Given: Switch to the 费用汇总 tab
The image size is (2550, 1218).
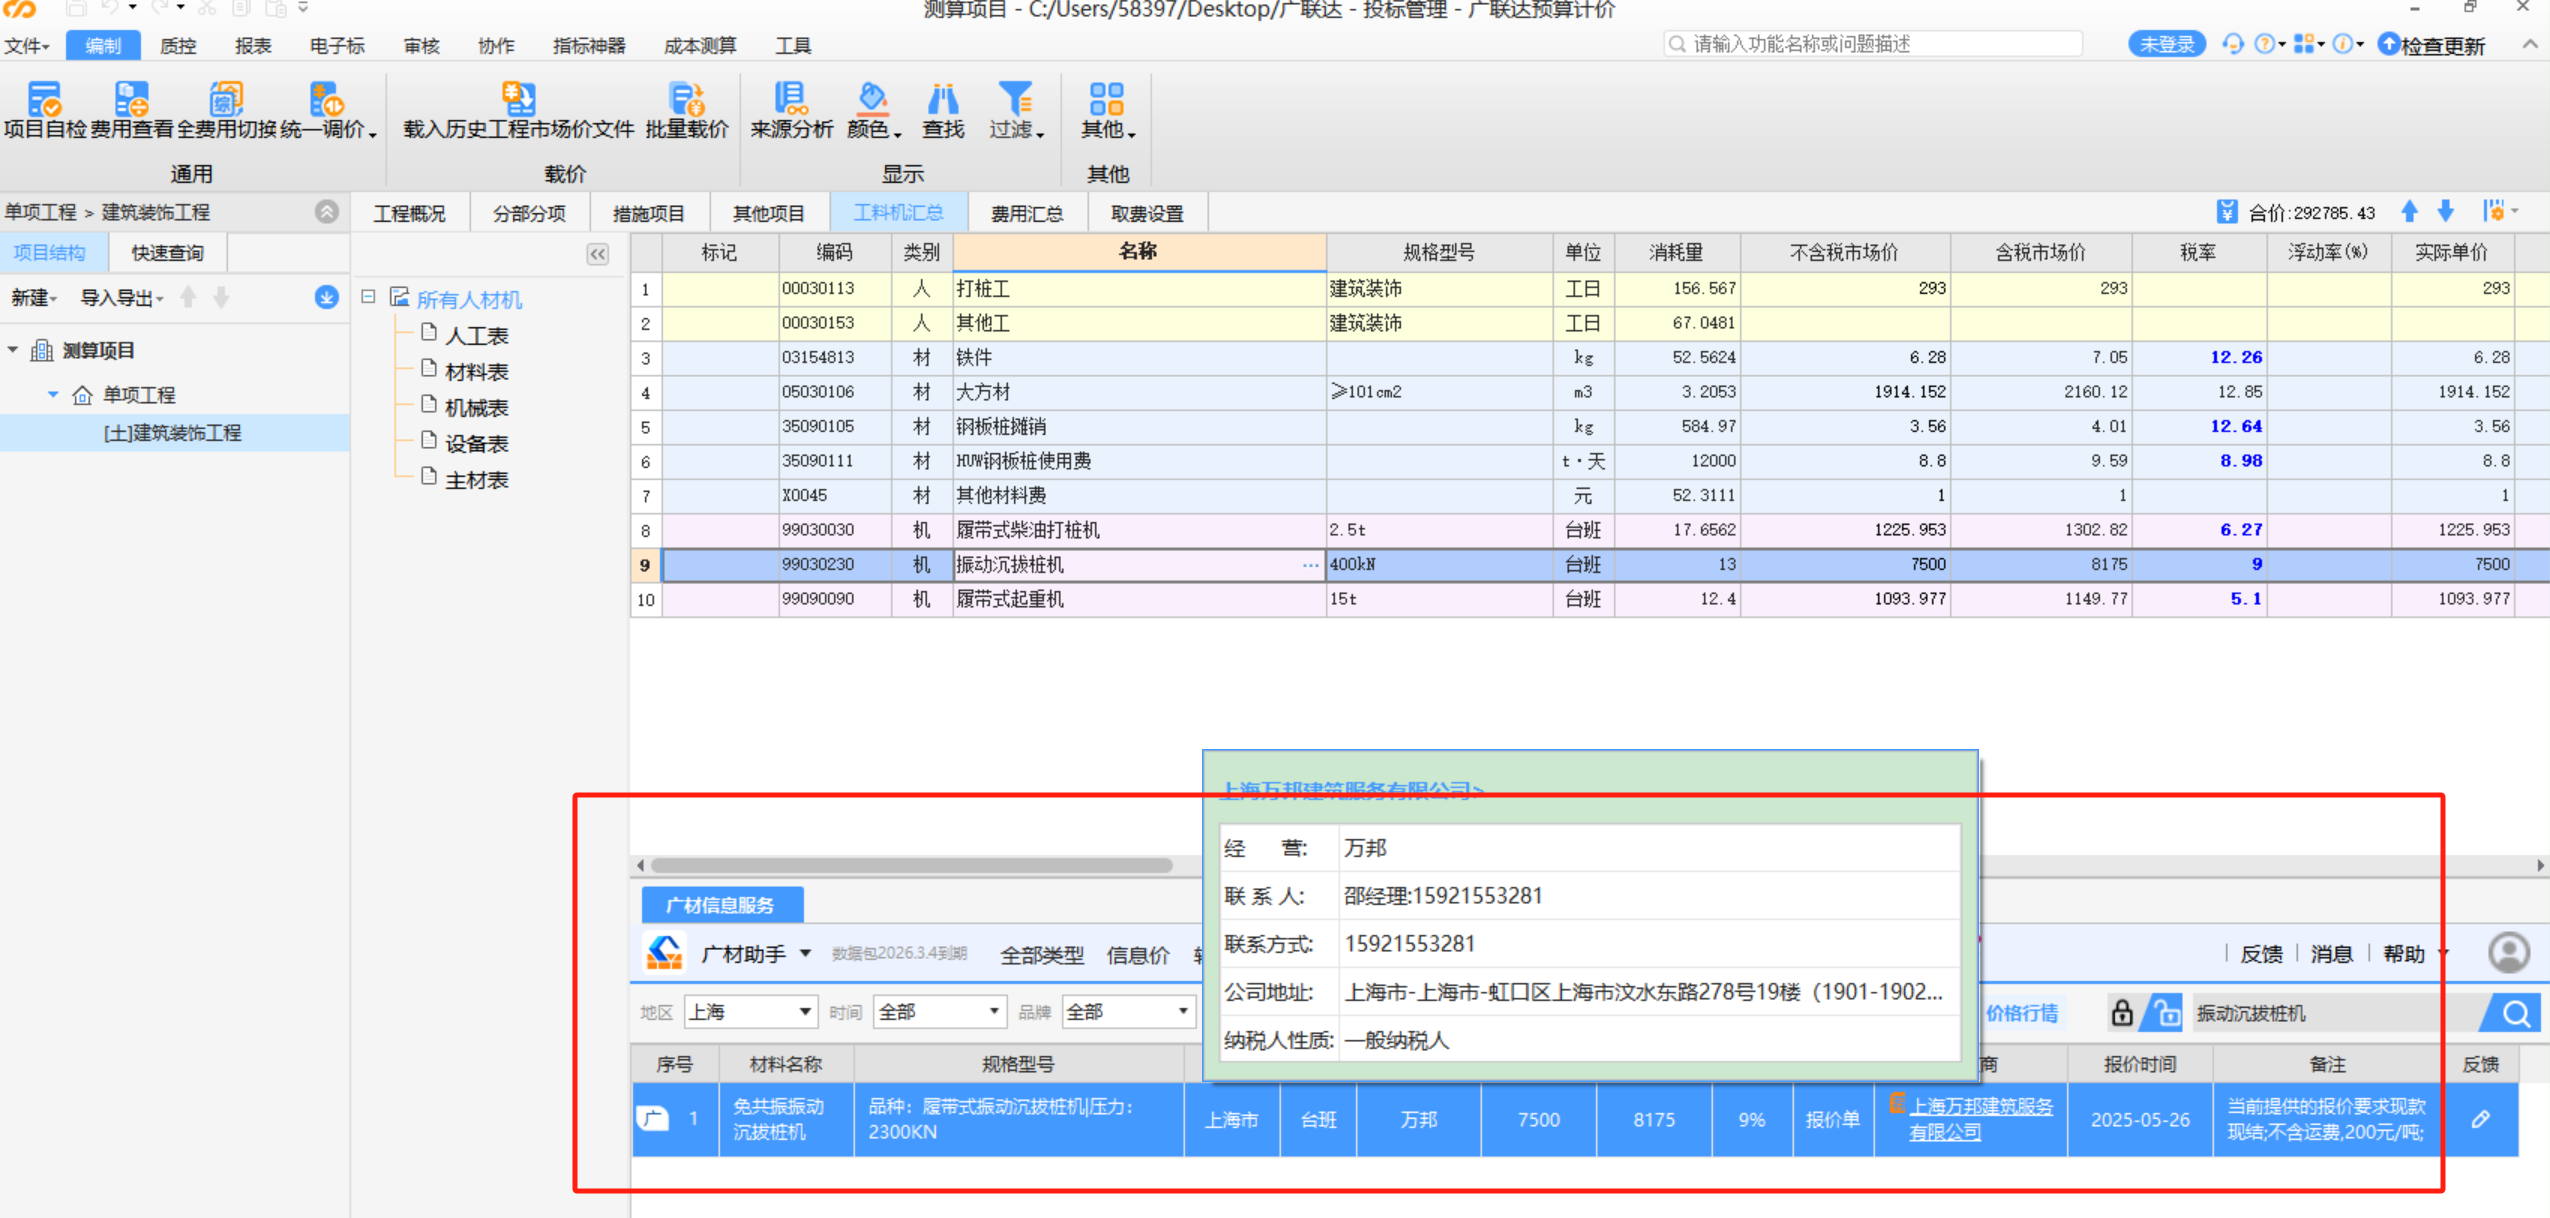Looking at the screenshot, I should pyautogui.click(x=1026, y=213).
